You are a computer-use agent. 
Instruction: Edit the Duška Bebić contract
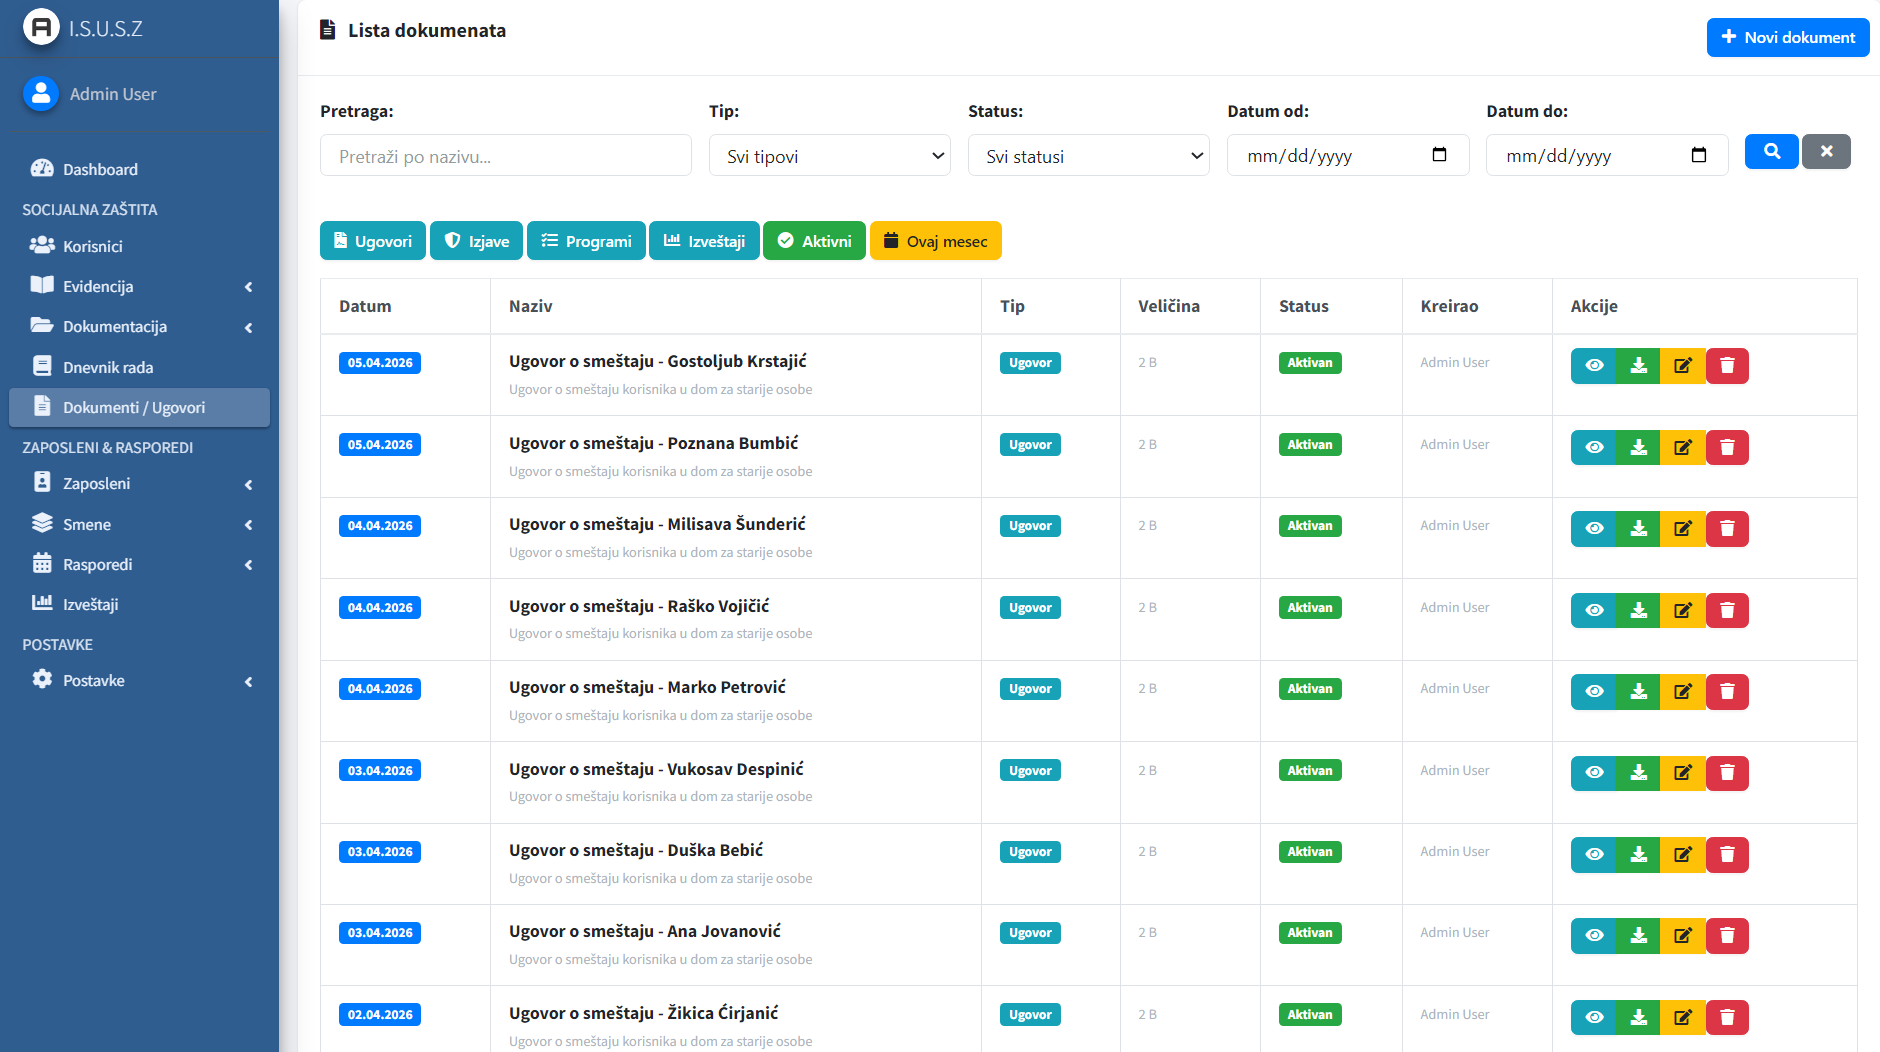pyautogui.click(x=1683, y=855)
